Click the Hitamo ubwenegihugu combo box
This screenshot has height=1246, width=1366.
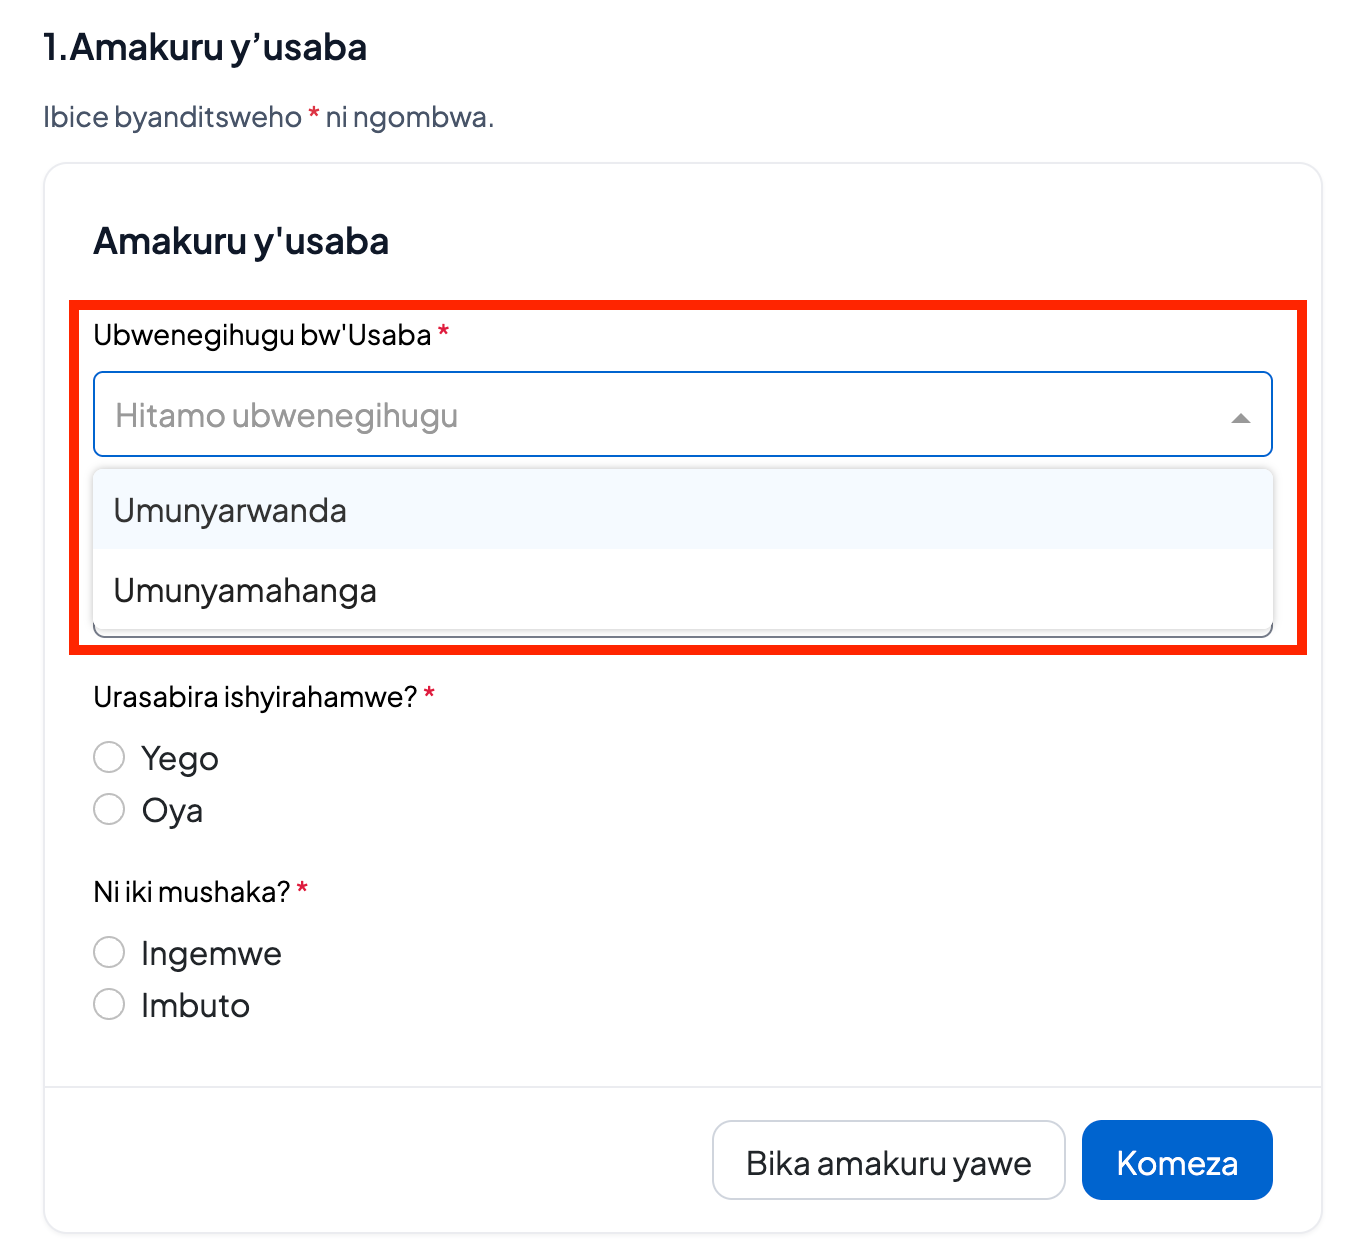pyautogui.click(x=682, y=414)
